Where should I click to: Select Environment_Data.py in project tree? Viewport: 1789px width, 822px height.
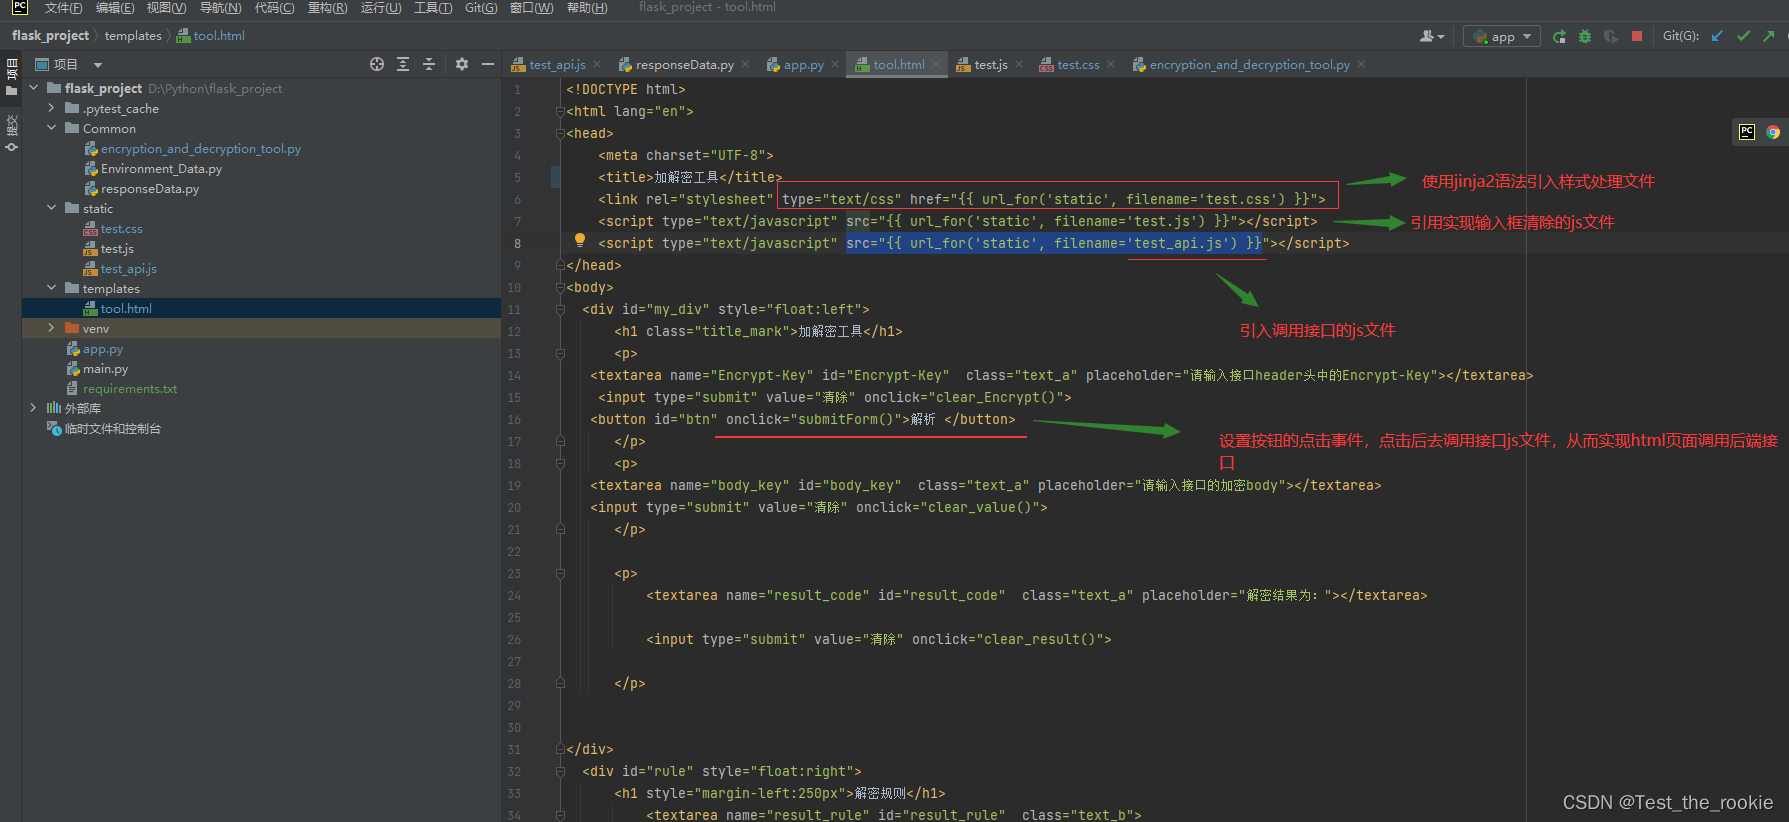(161, 169)
